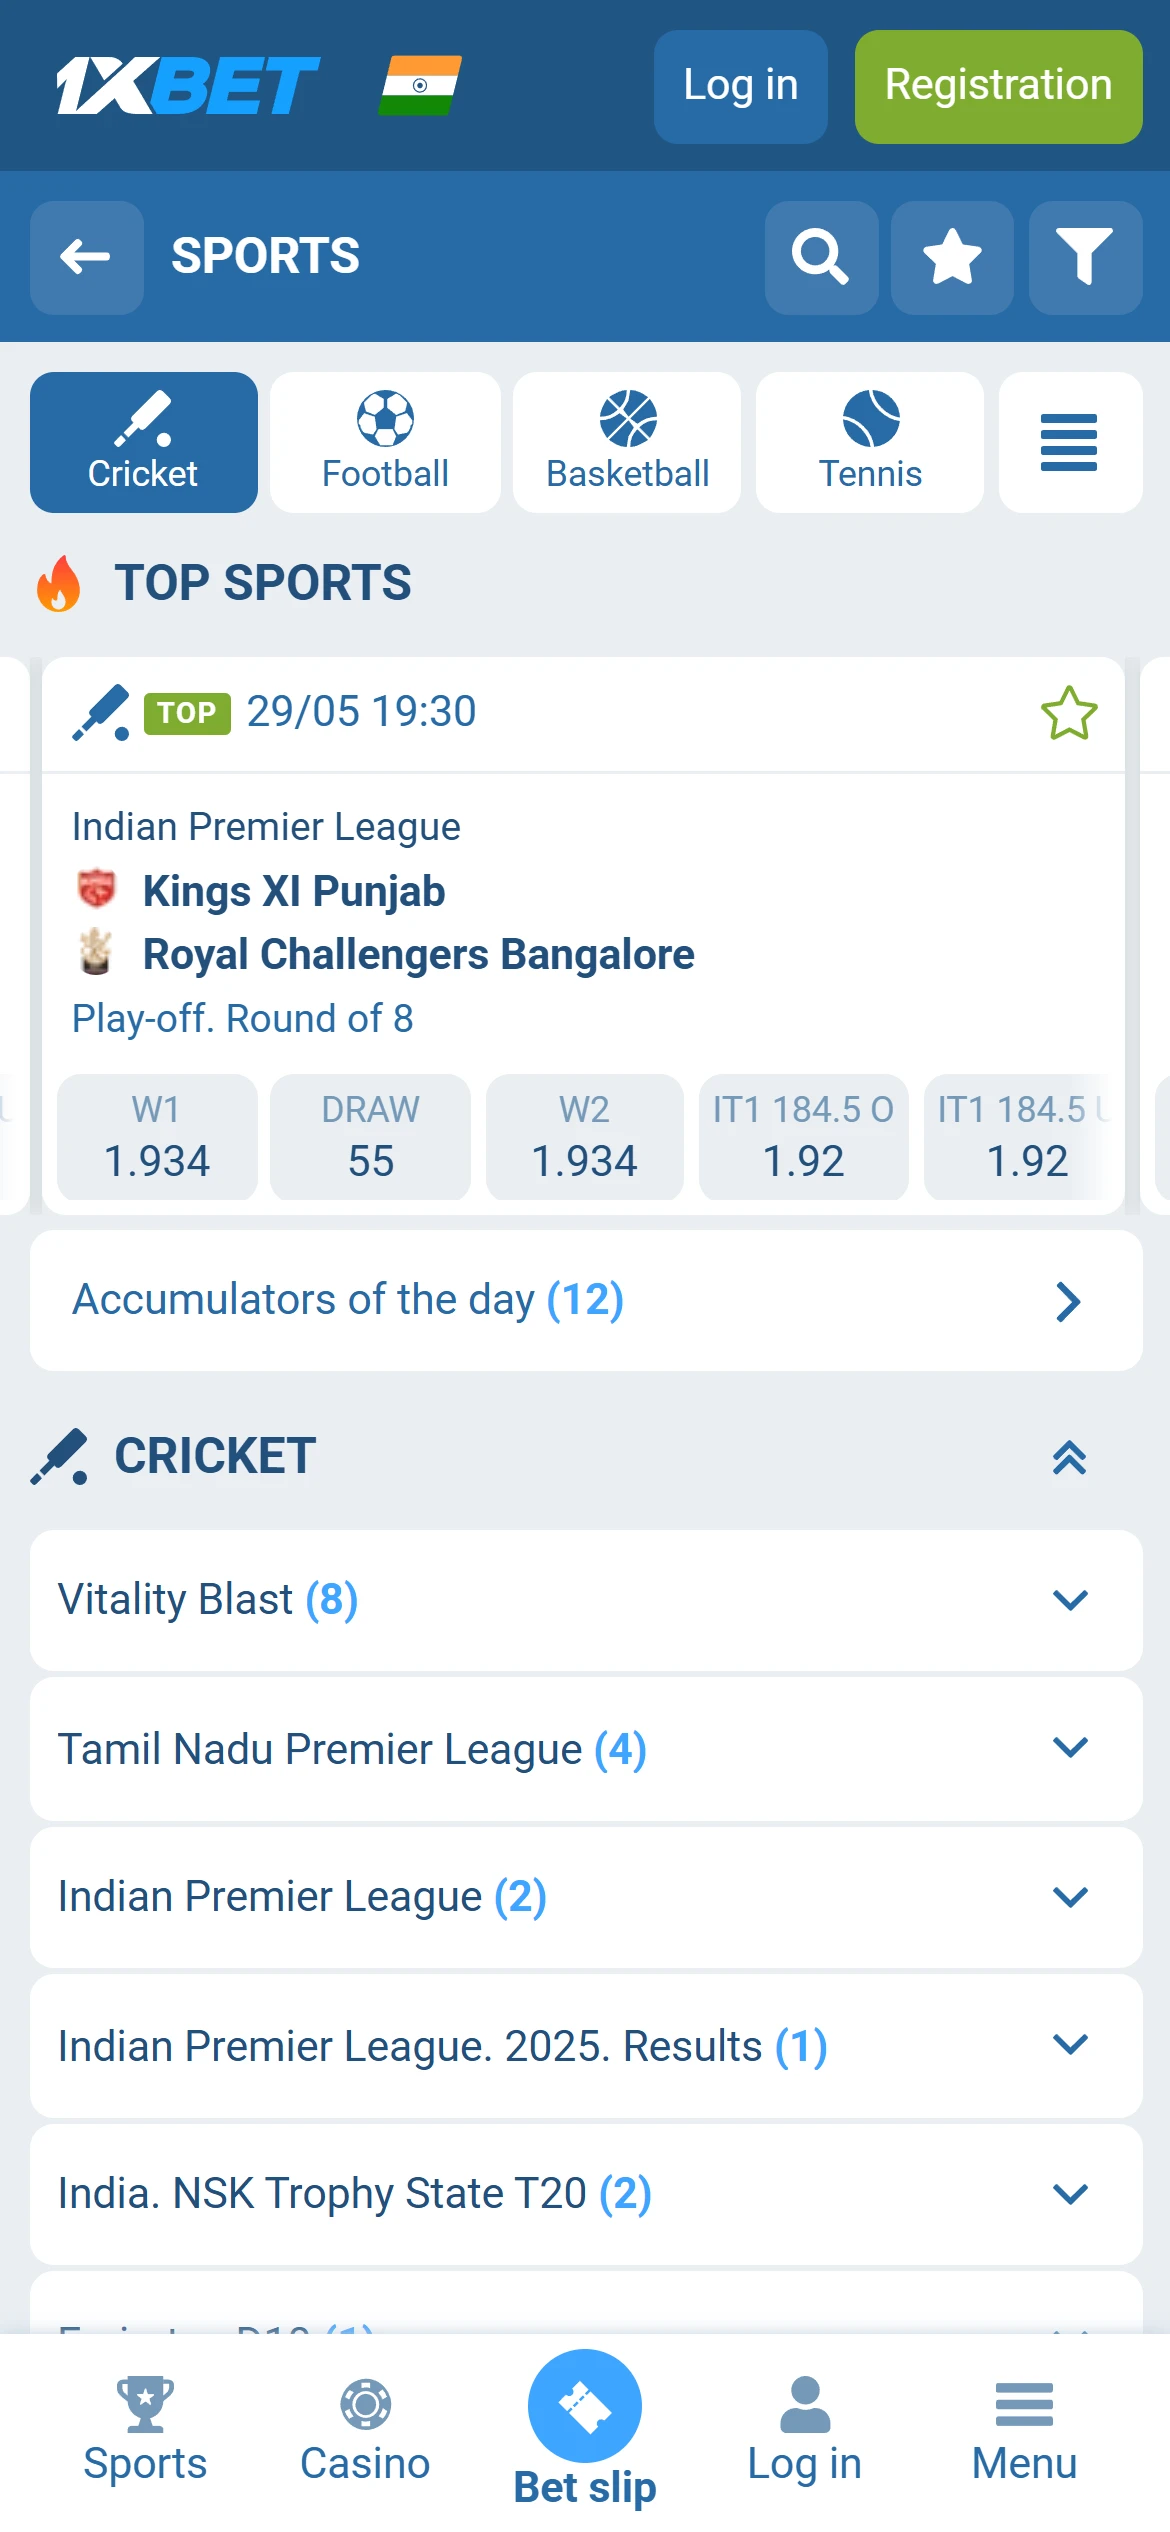Open the favorites star in the top bar
1170x2532 pixels.
click(951, 258)
